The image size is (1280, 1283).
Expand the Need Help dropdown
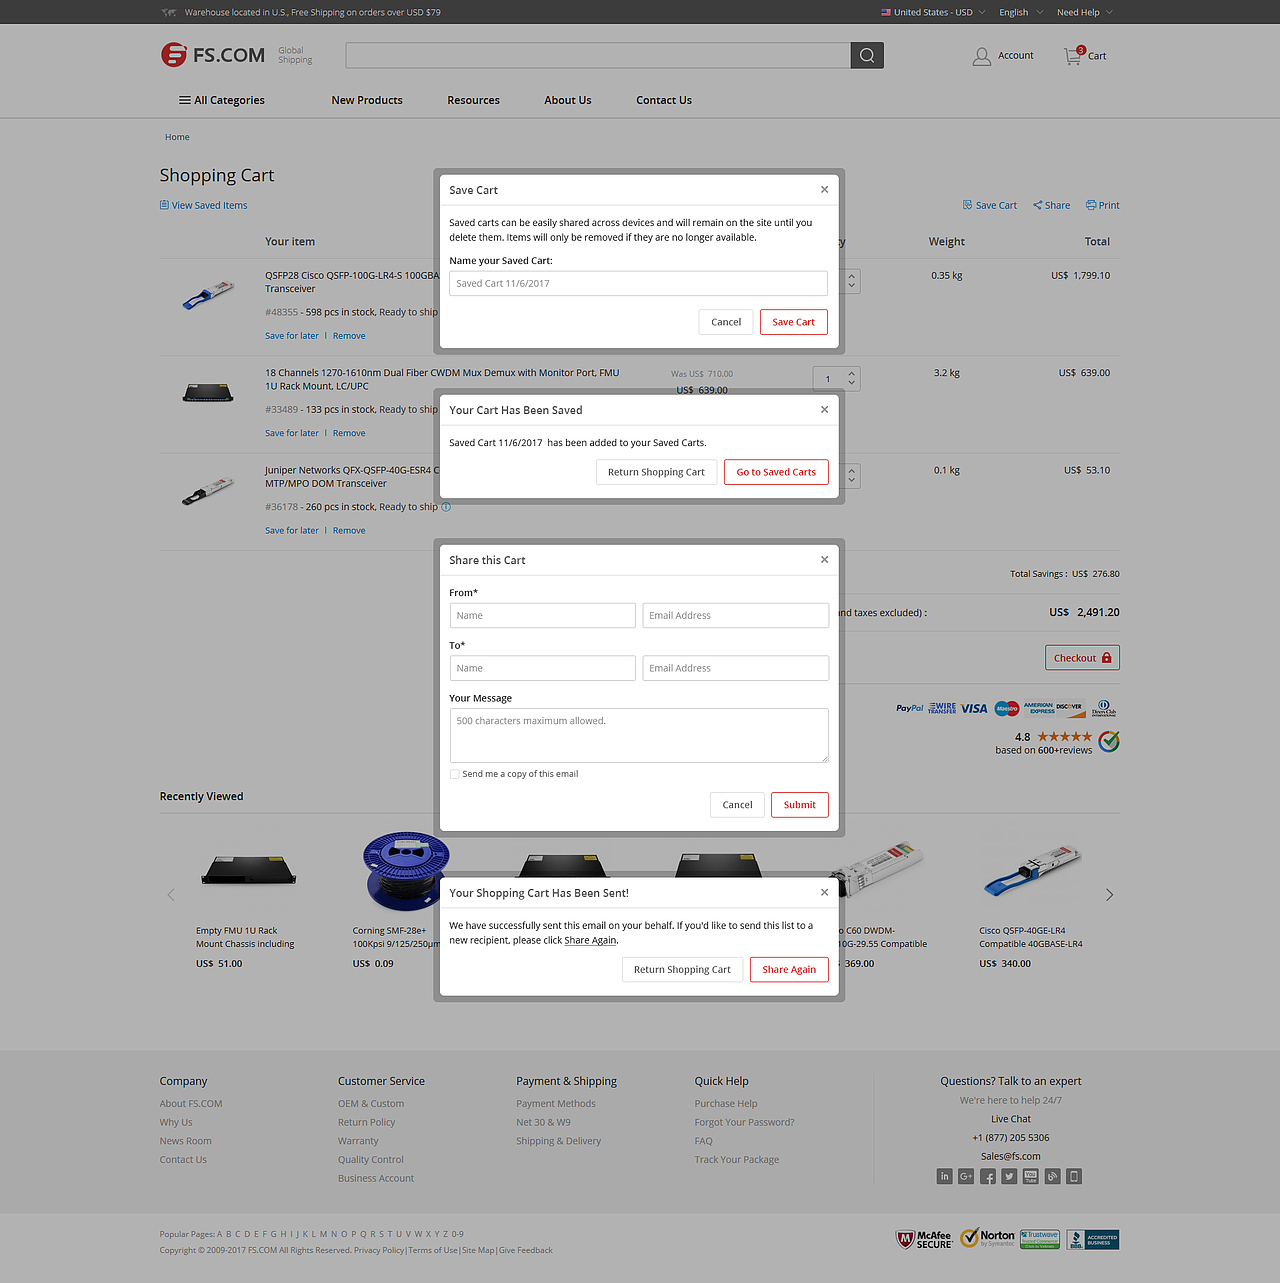(1085, 12)
